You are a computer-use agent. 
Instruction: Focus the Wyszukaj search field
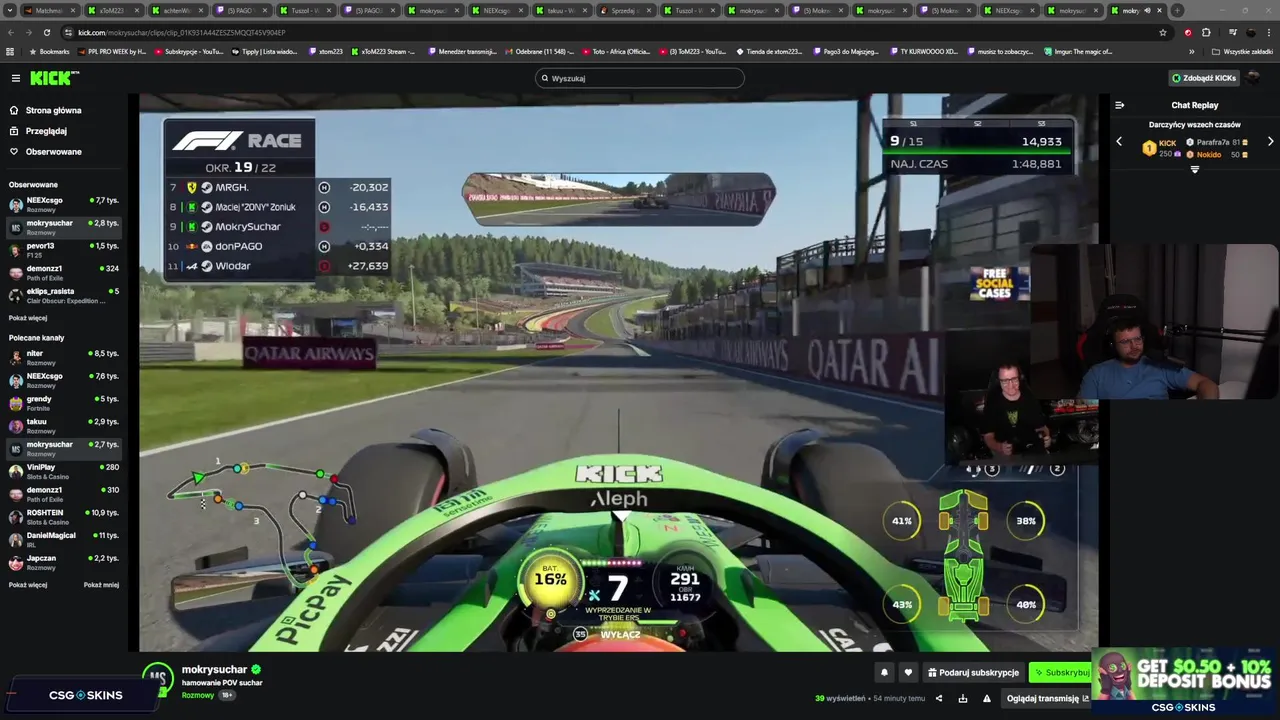point(640,78)
